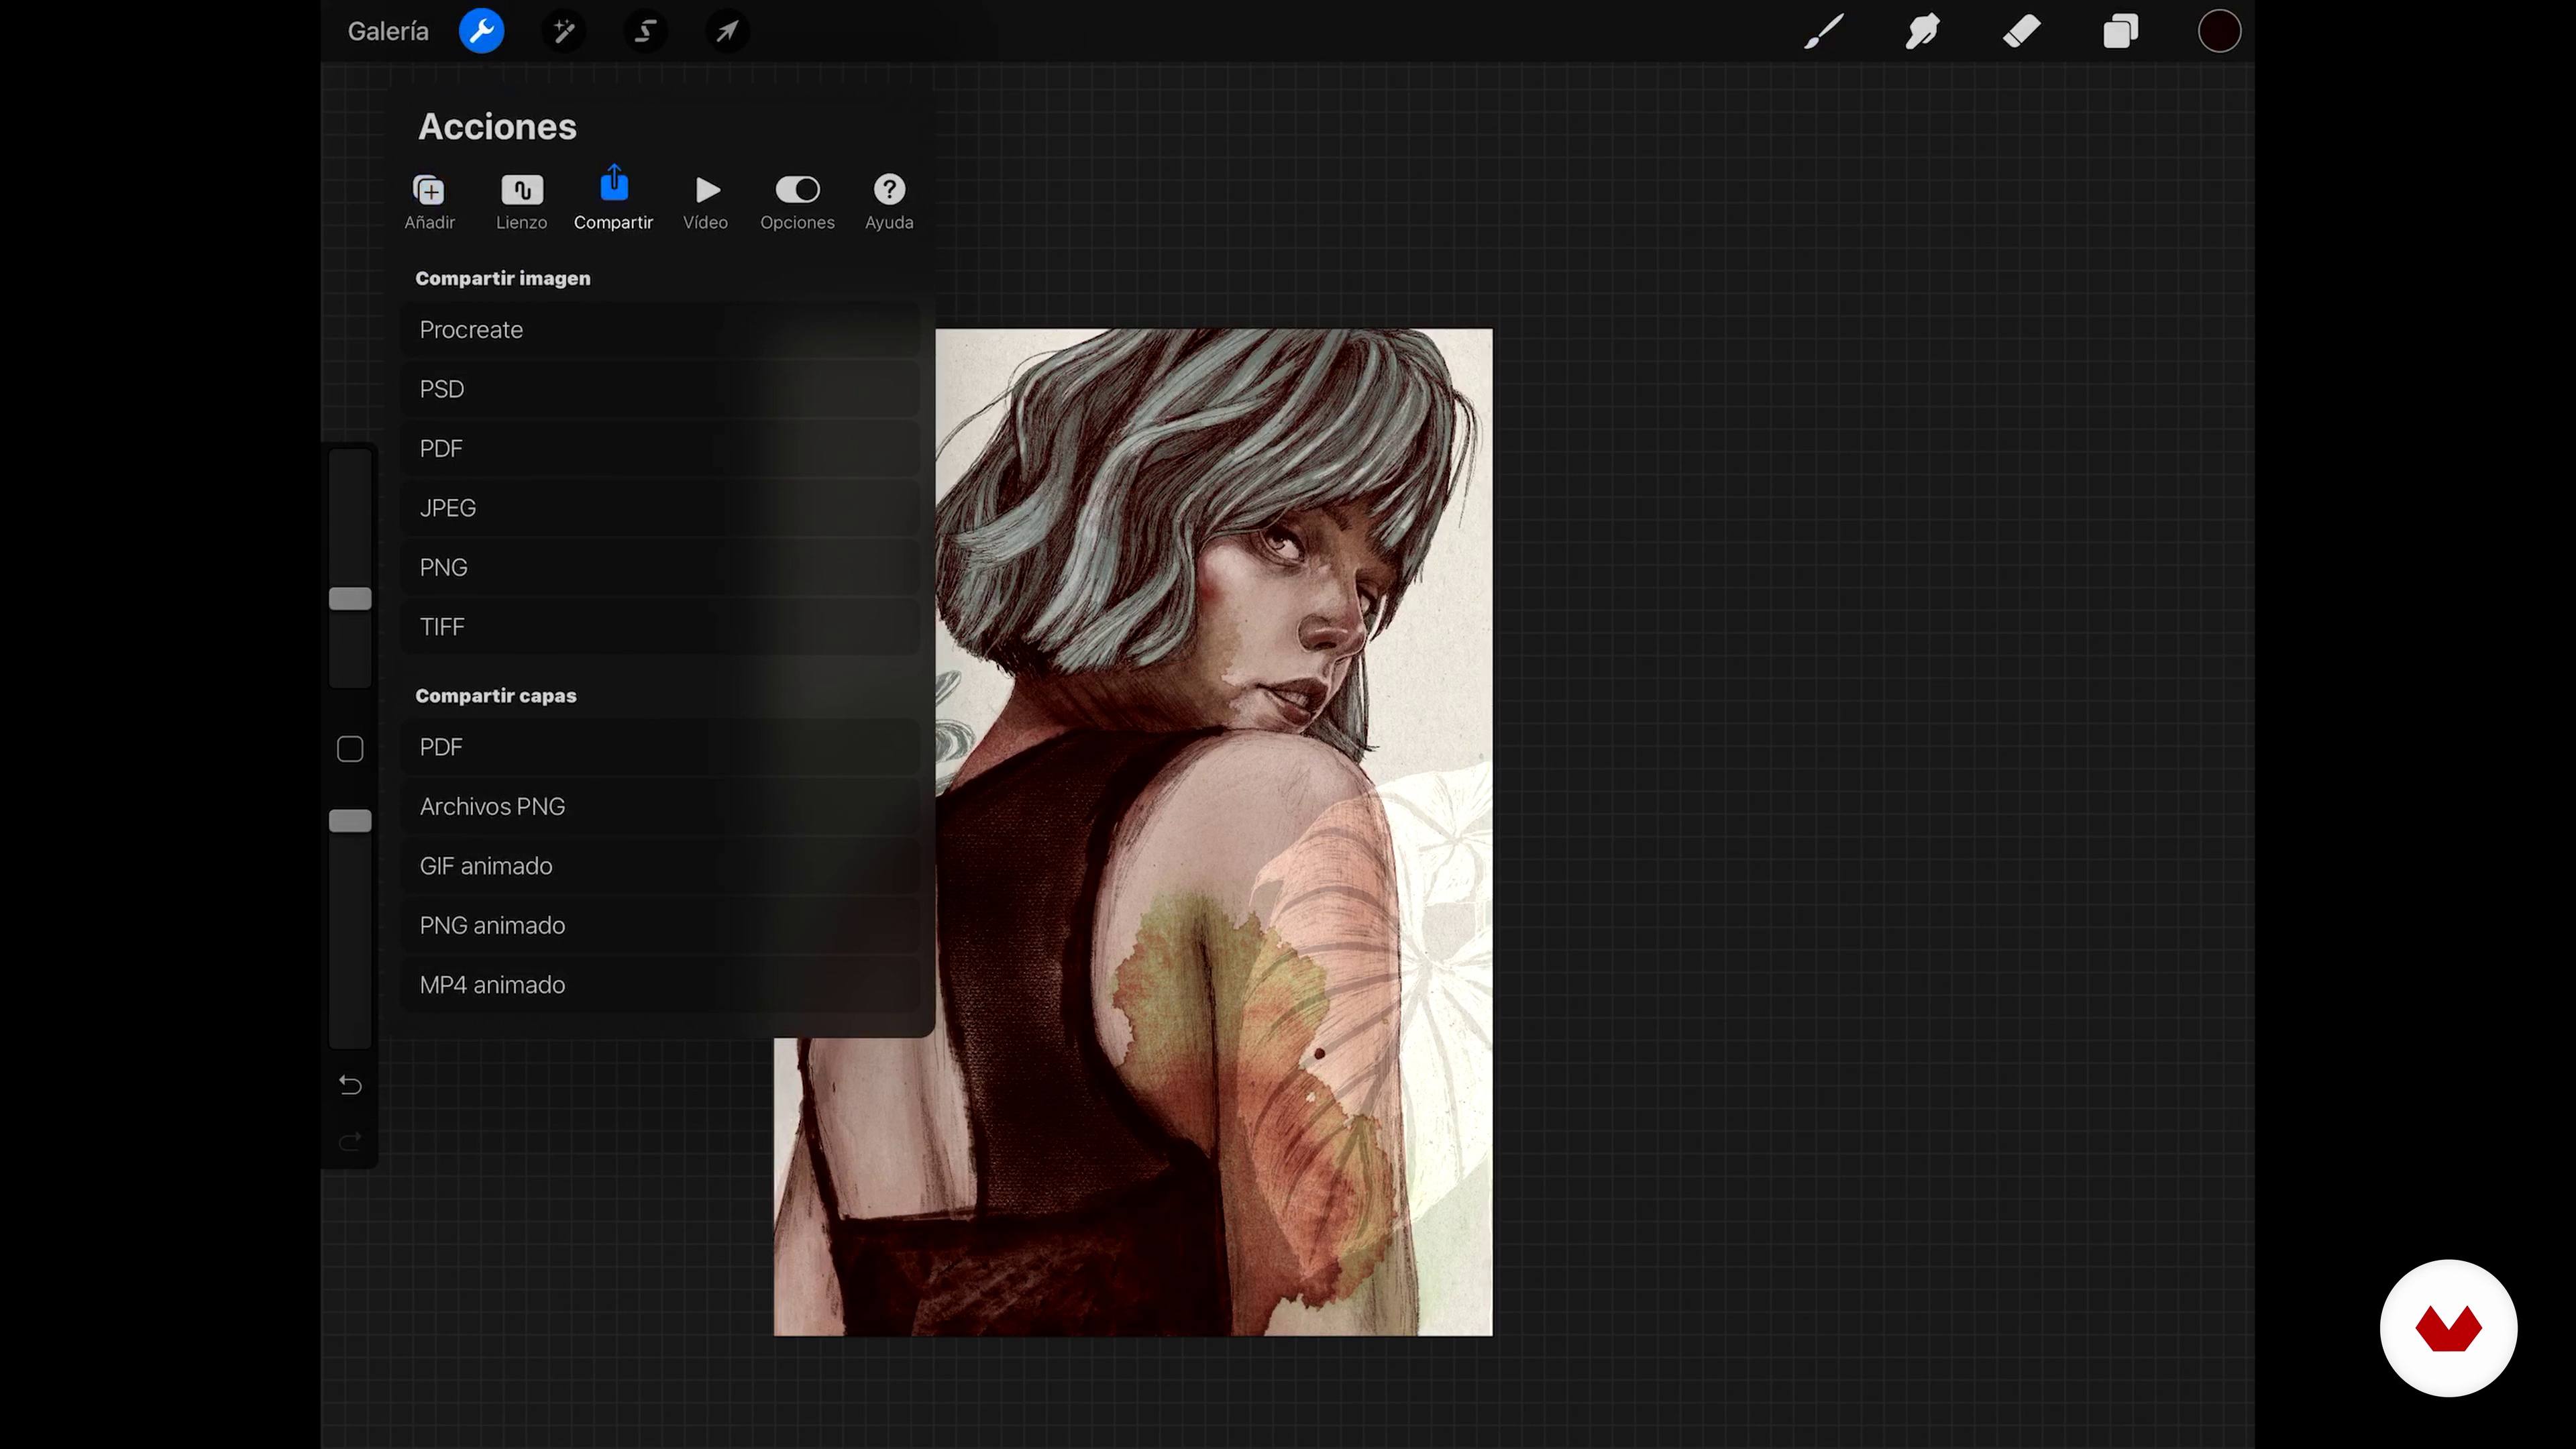Open the Vídeo tab
This screenshot has height=1449, width=2576.
click(705, 201)
